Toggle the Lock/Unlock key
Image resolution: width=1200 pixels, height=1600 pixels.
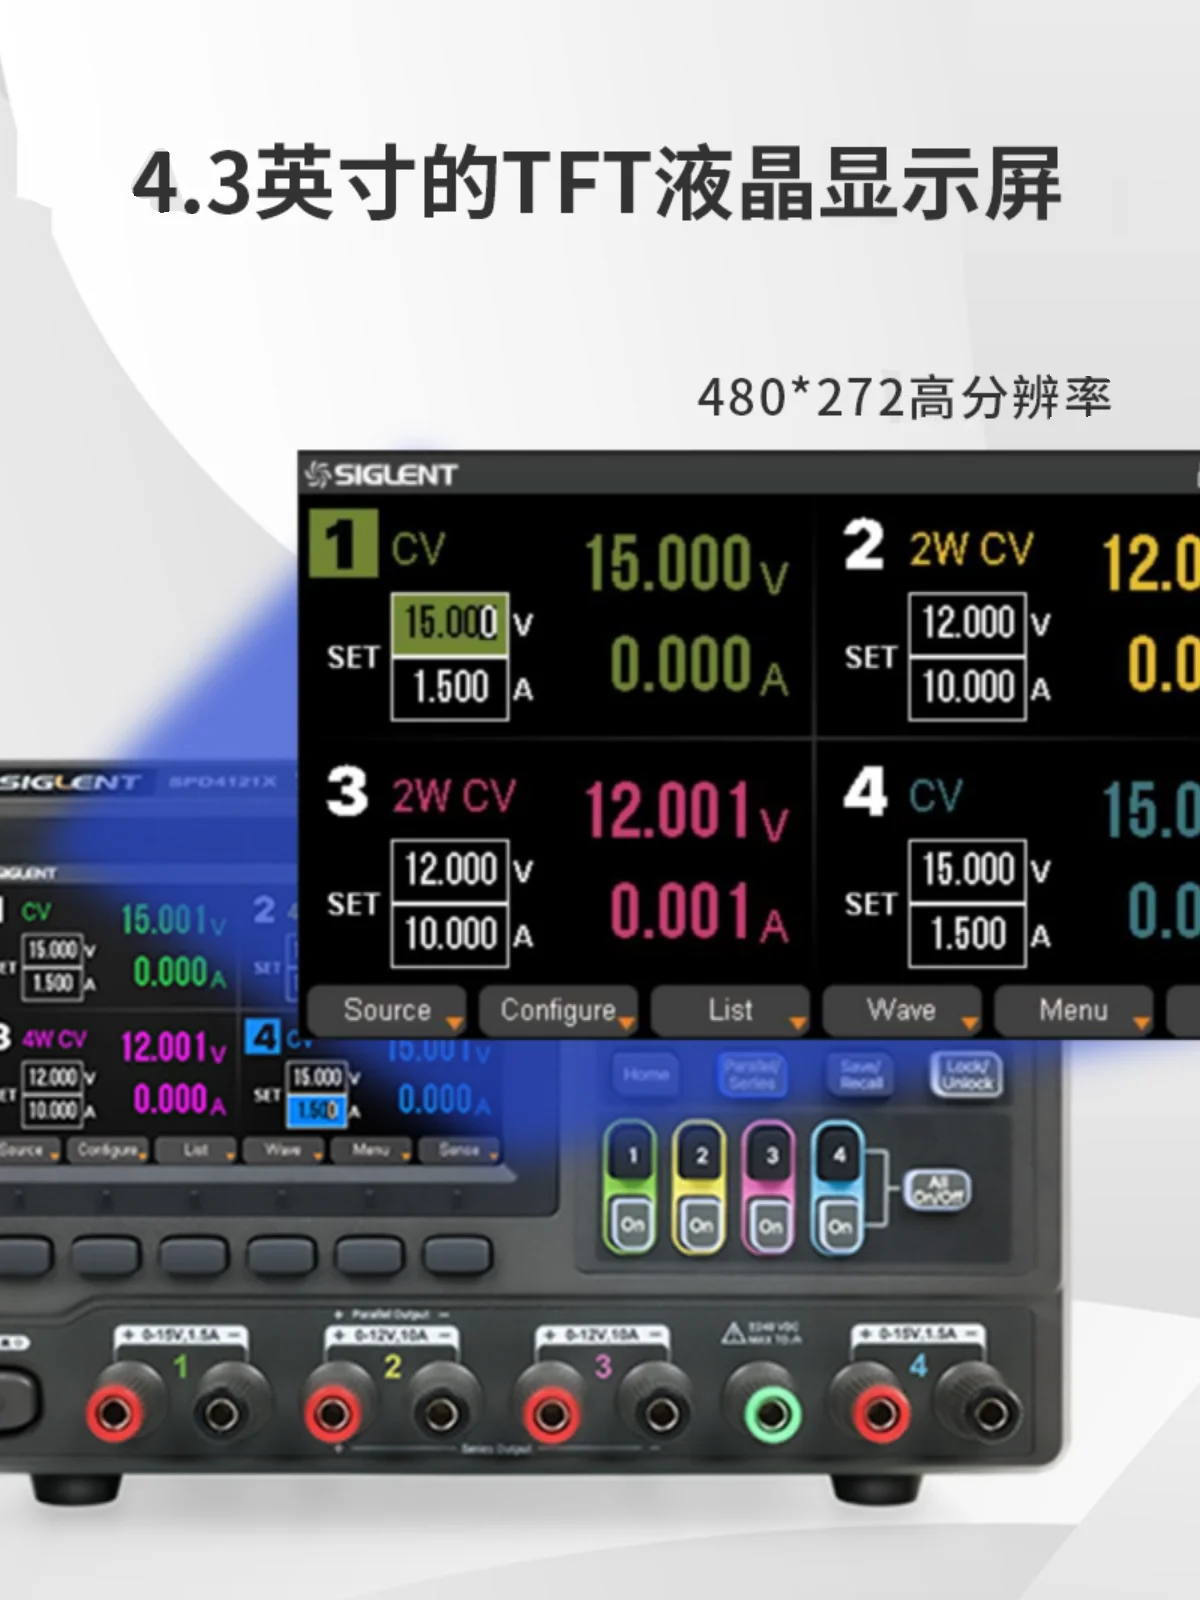(966, 1075)
